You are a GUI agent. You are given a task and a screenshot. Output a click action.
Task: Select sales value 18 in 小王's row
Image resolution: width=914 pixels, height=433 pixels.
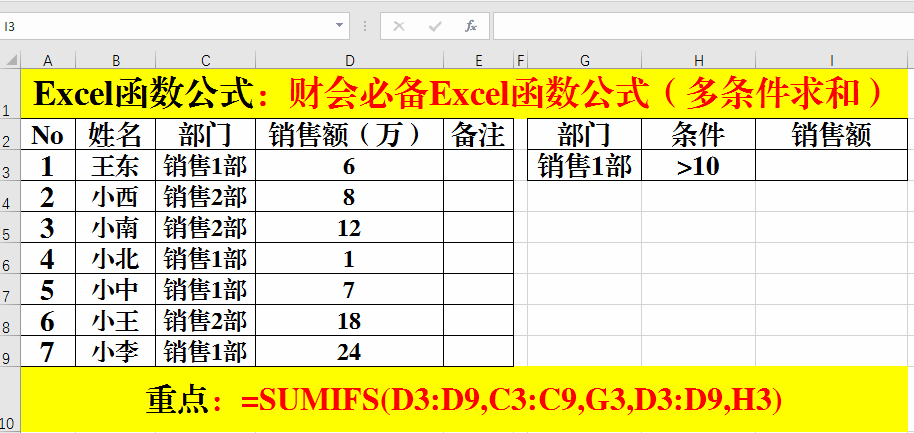pyautogui.click(x=349, y=320)
